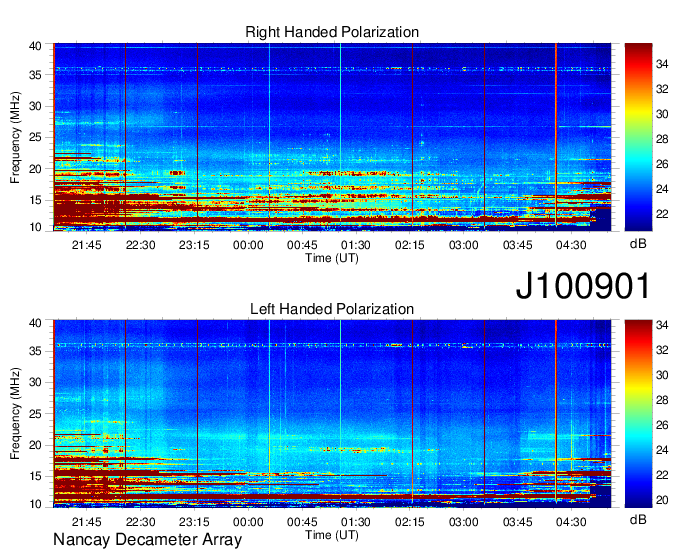Click the 40 MHz tick on bottom plot

point(35,323)
